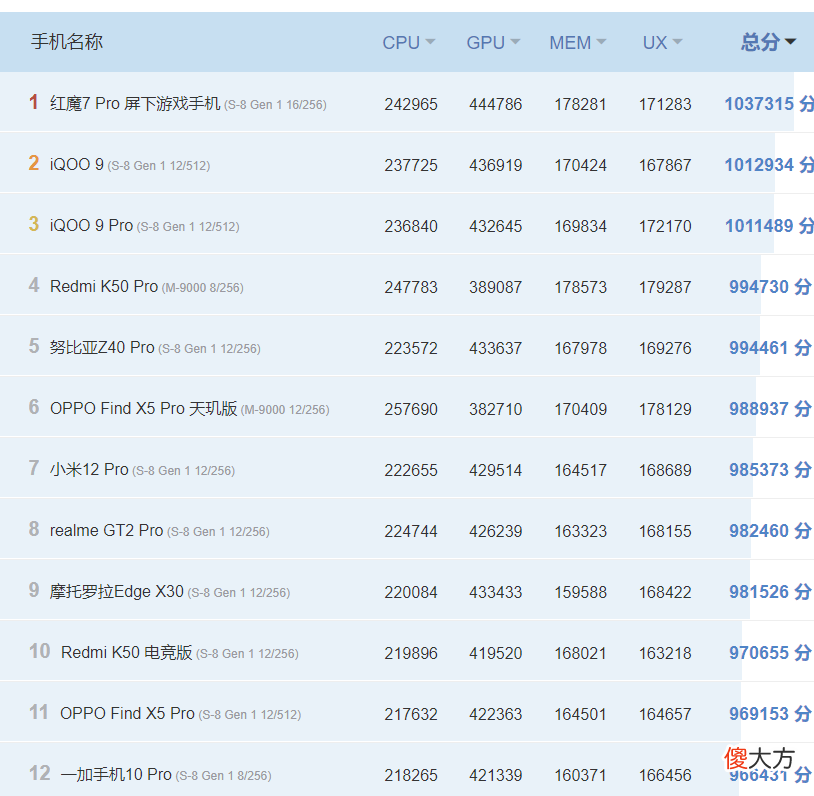Click total score 1037315 分
This screenshot has height=796, width=814.
pos(769,104)
